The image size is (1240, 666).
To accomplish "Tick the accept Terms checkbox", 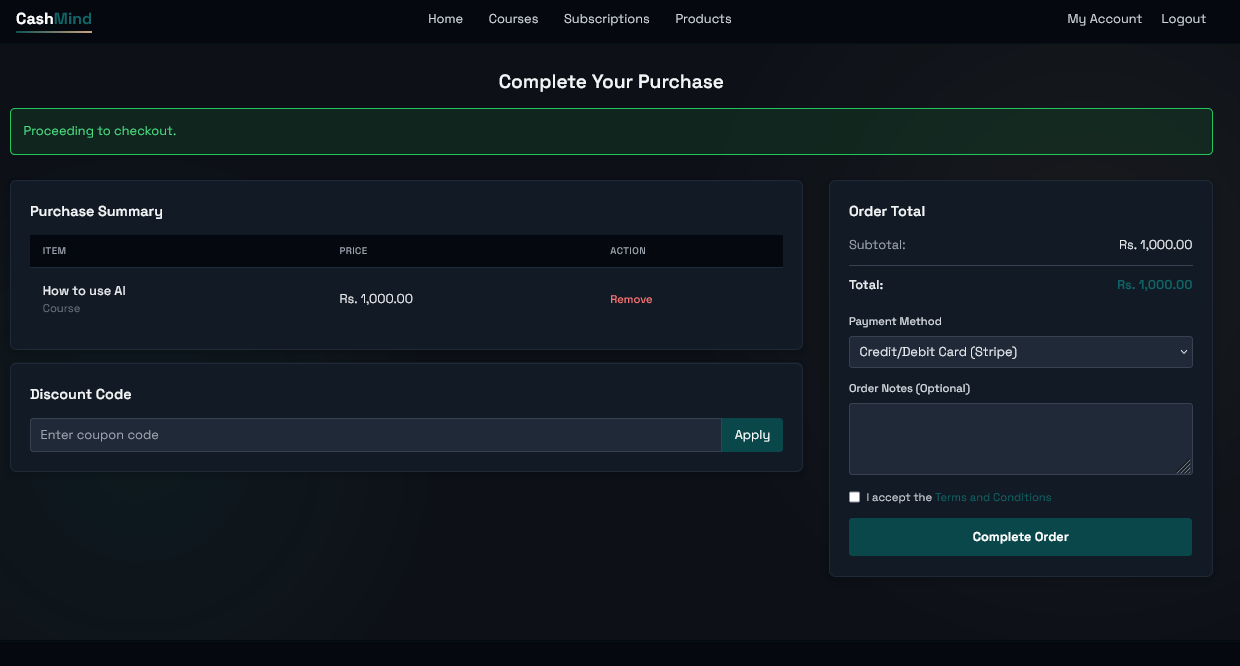I will point(854,497).
